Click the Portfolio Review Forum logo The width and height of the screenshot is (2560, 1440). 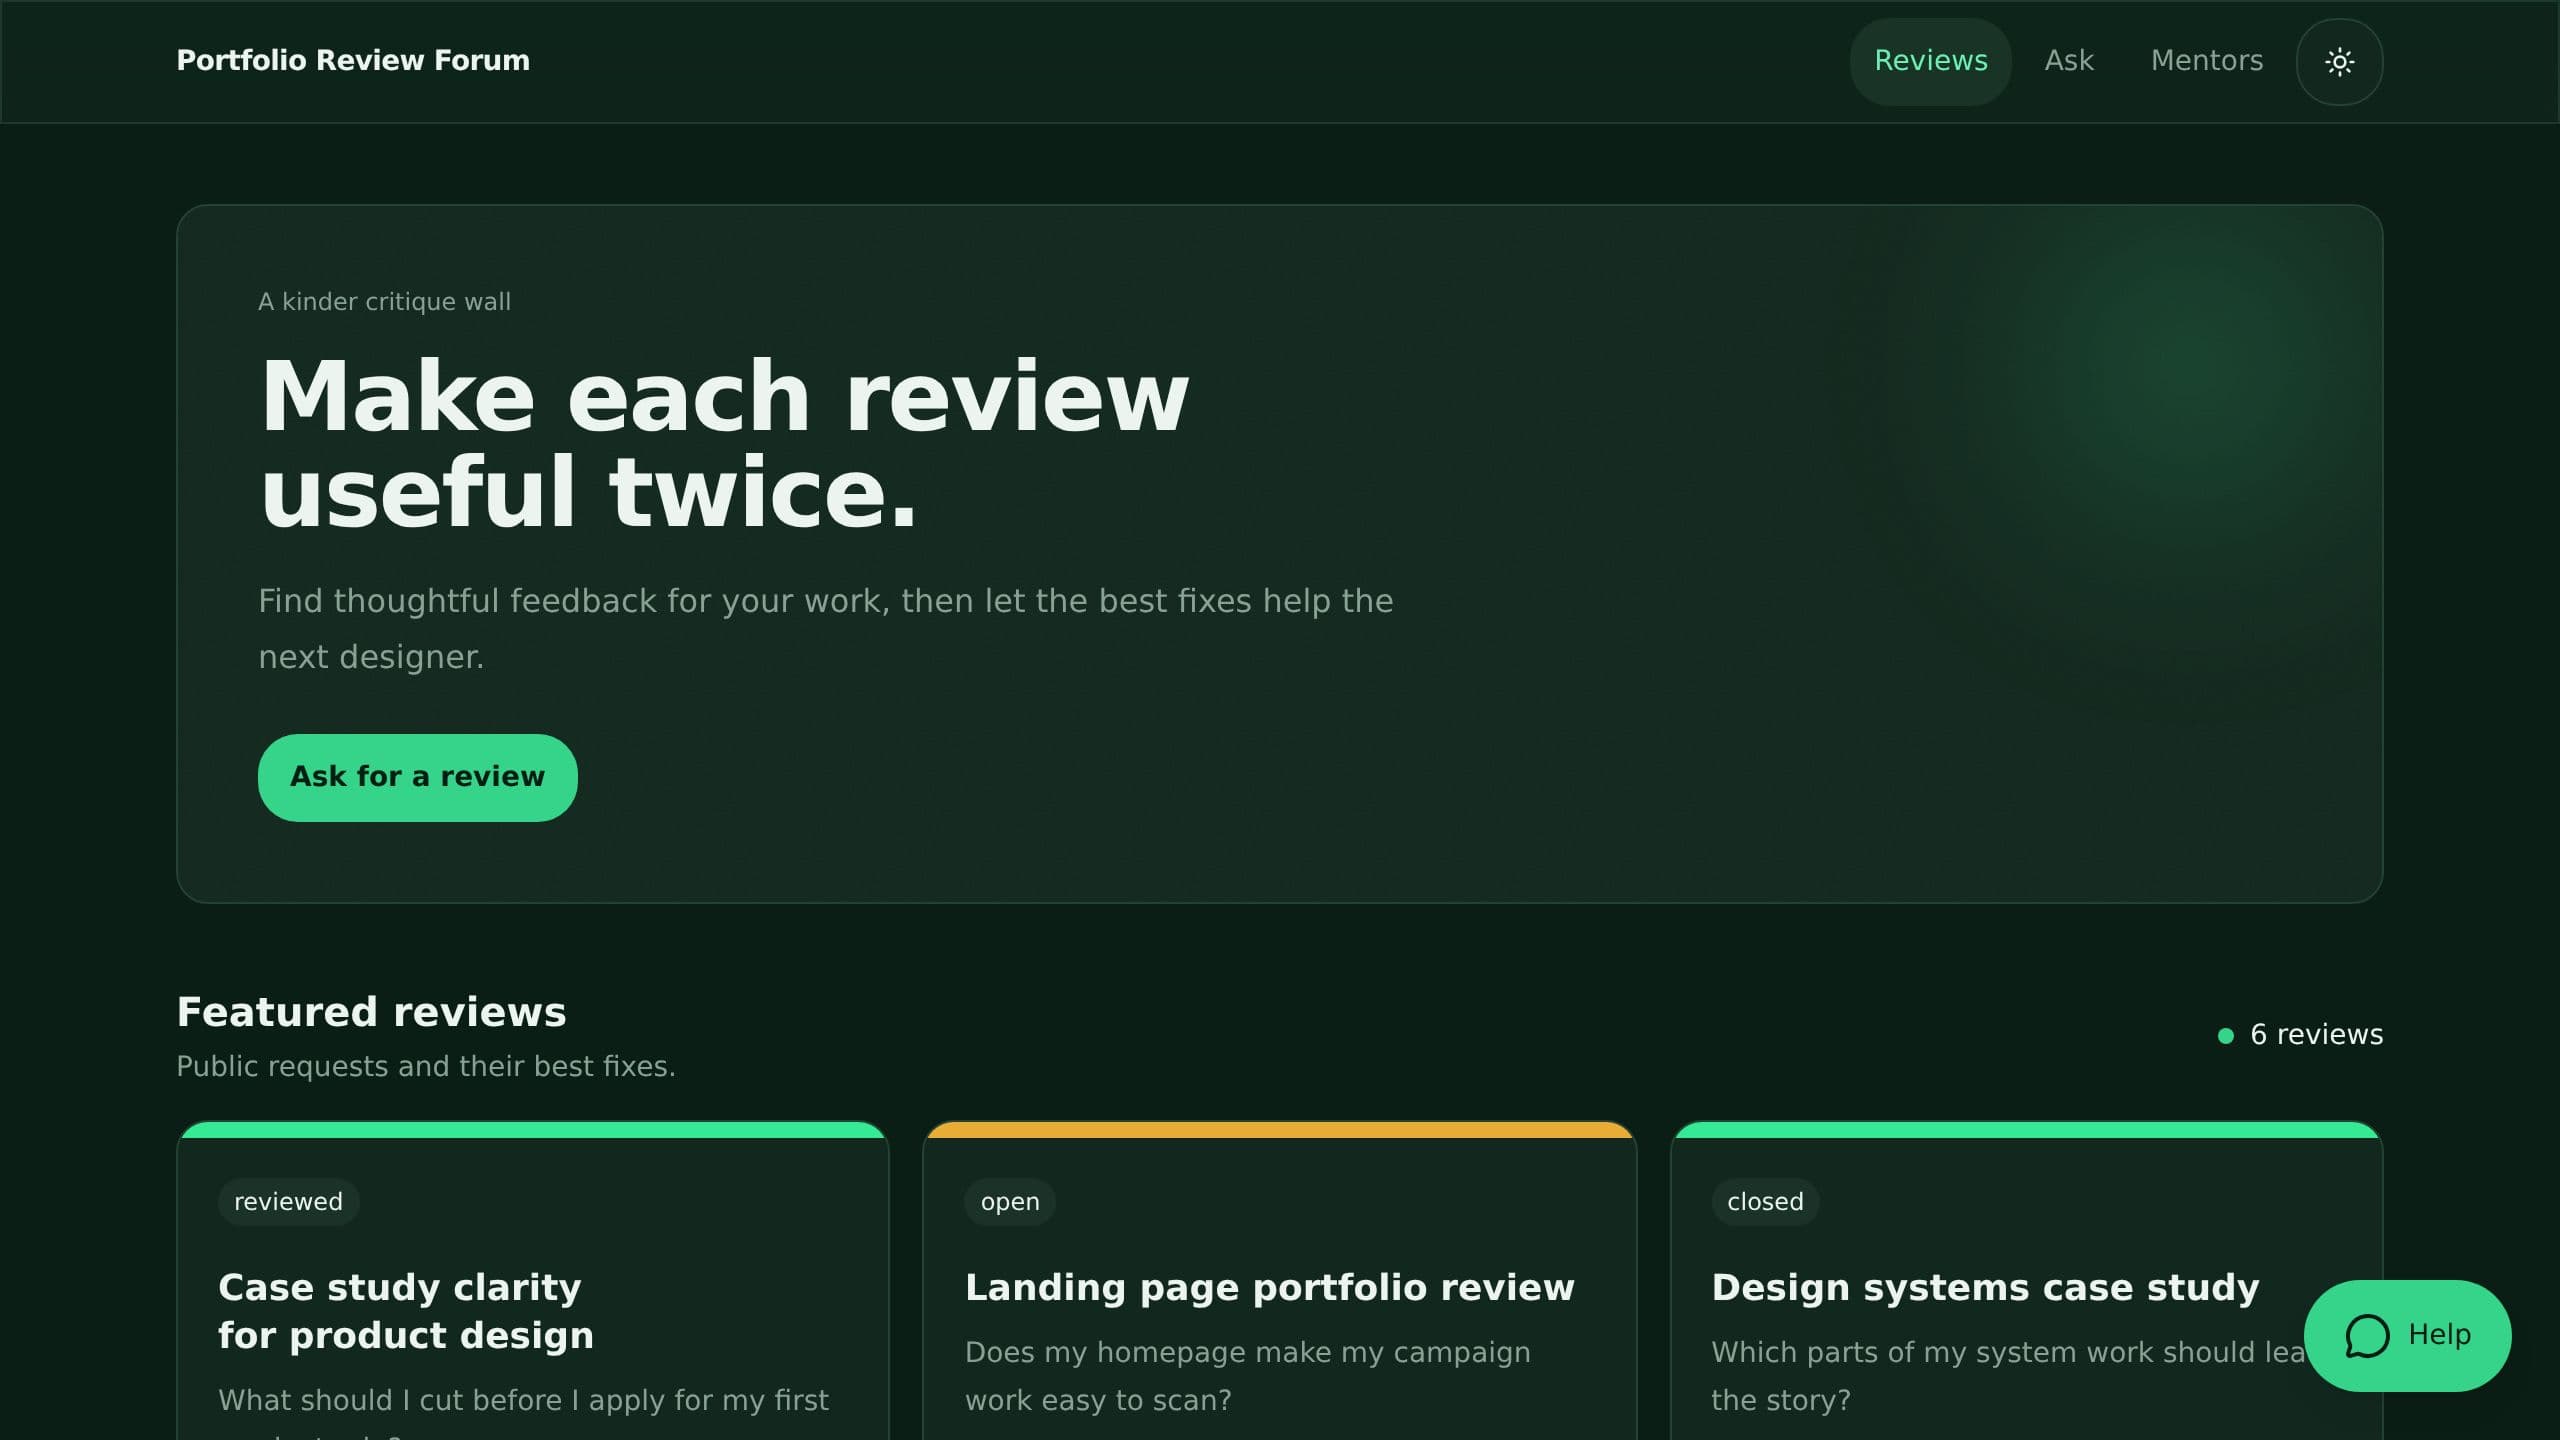(353, 60)
